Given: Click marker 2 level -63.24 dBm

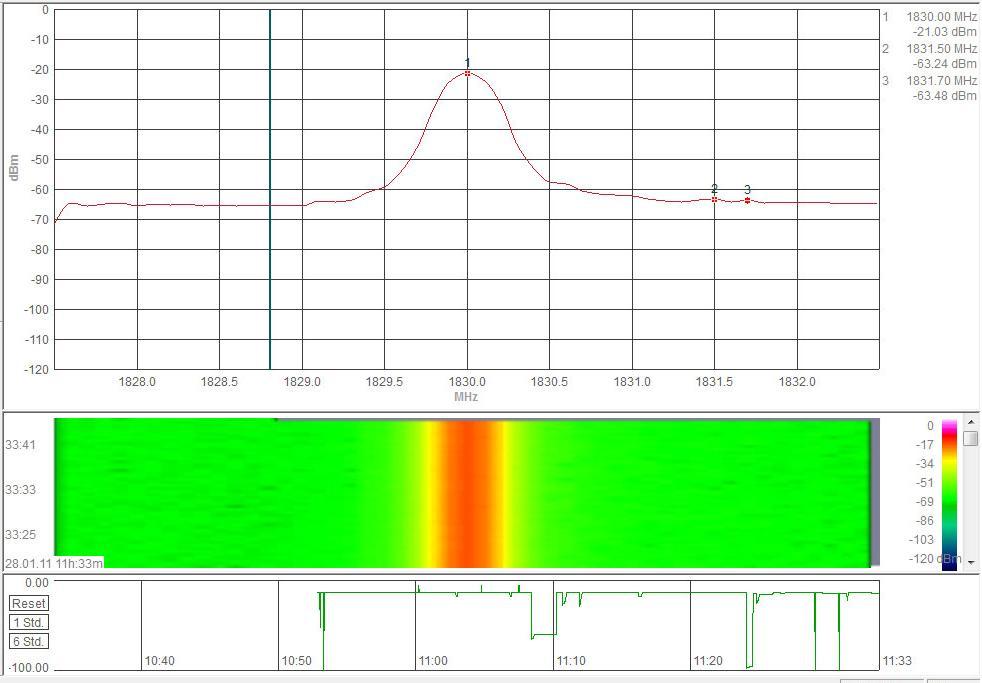Looking at the screenshot, I should (x=944, y=64).
